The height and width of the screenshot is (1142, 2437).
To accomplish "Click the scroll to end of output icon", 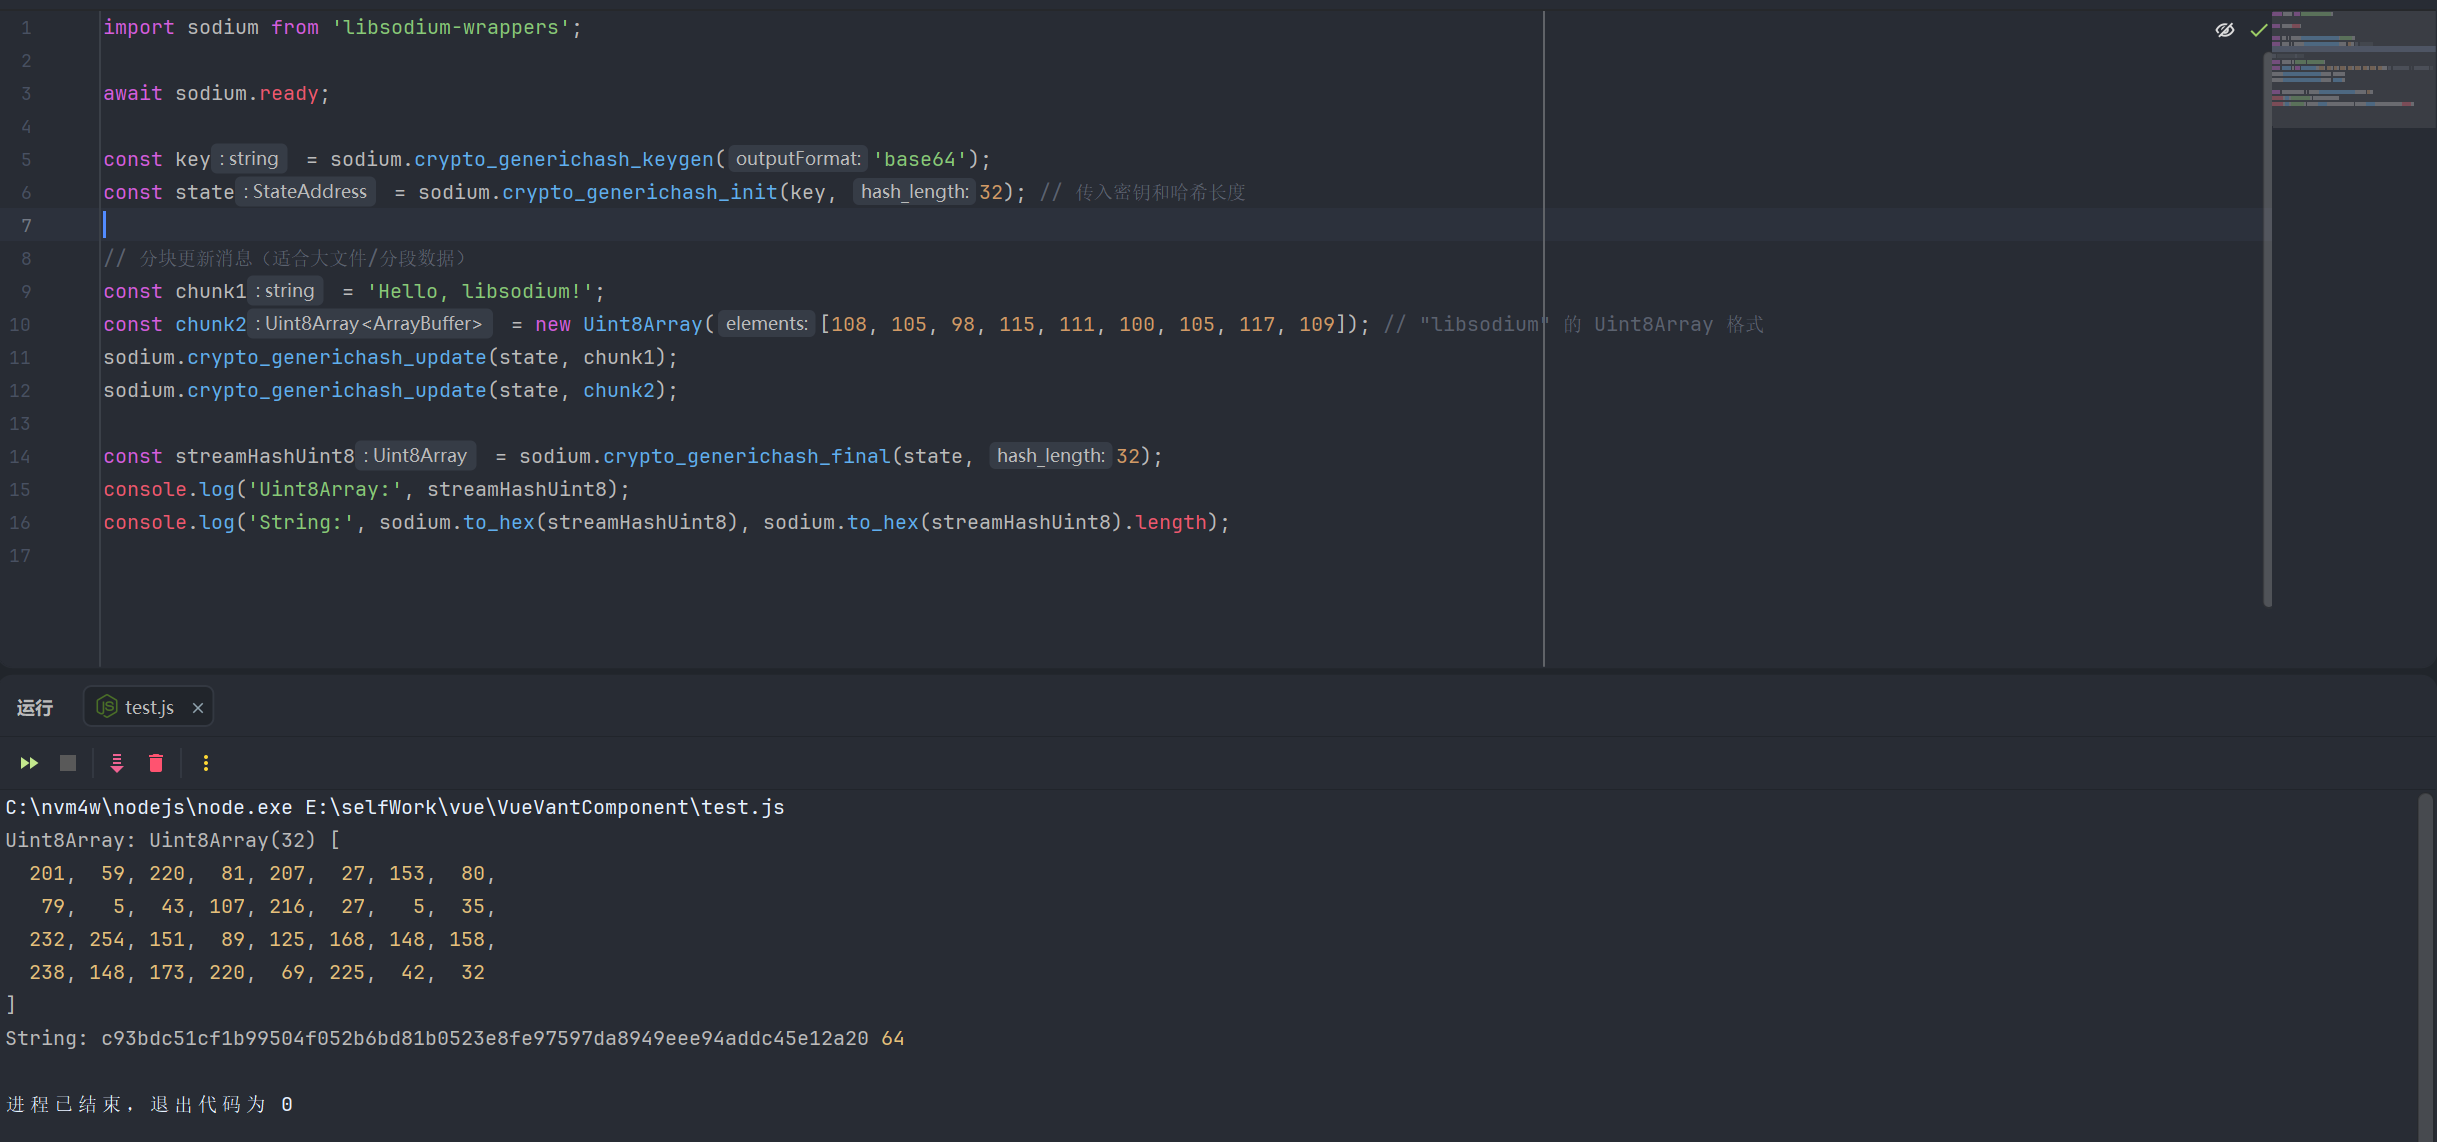I will (117, 763).
